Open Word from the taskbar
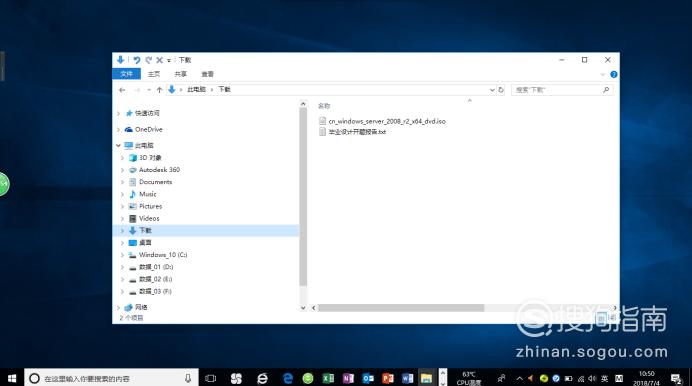Viewport: 692px width, 386px height. (407, 378)
